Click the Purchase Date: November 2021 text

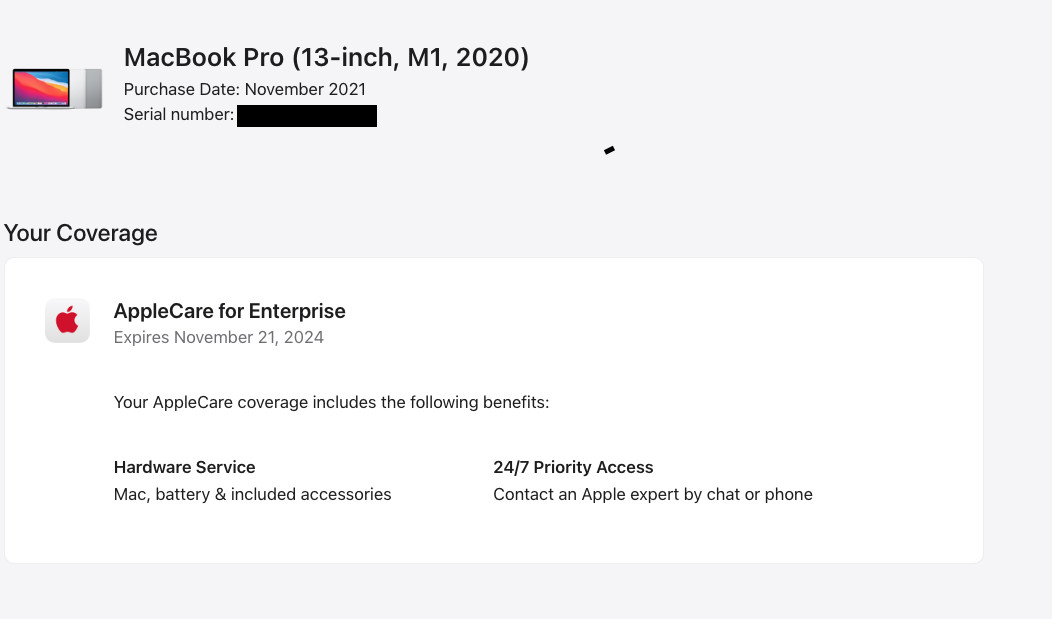[245, 89]
